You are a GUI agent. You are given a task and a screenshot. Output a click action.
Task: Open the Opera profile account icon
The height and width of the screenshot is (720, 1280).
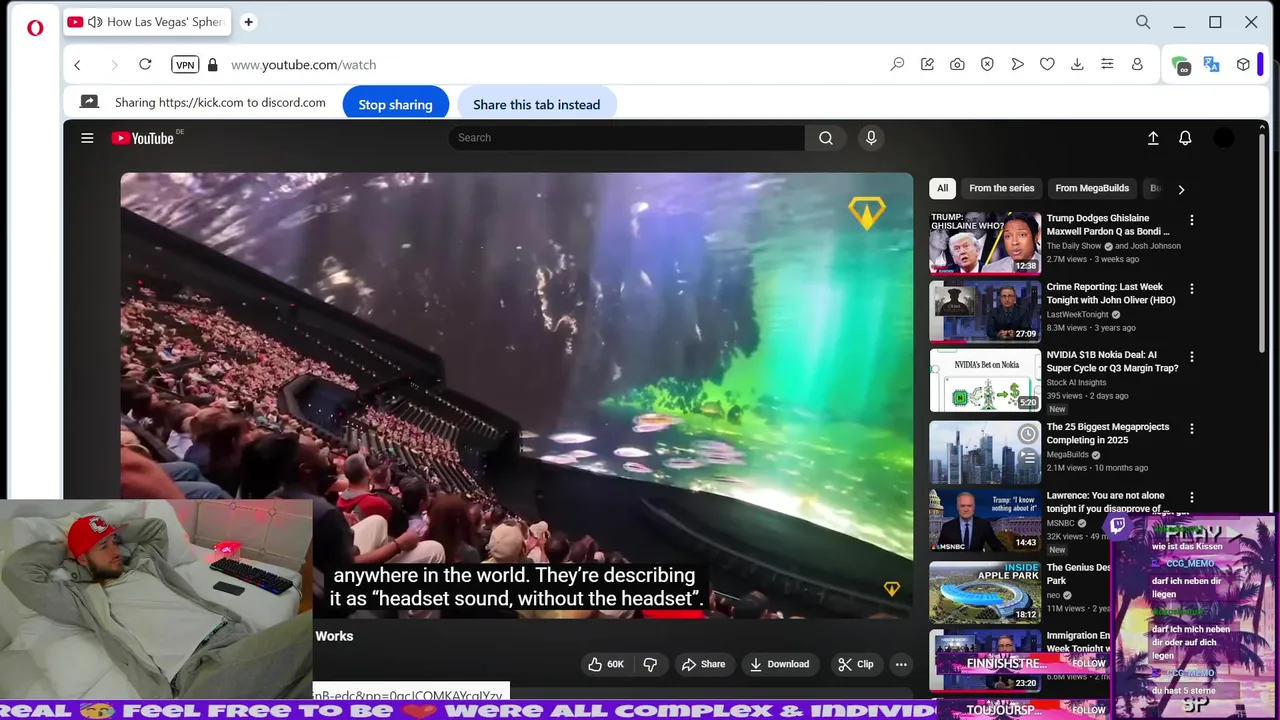click(x=1137, y=64)
